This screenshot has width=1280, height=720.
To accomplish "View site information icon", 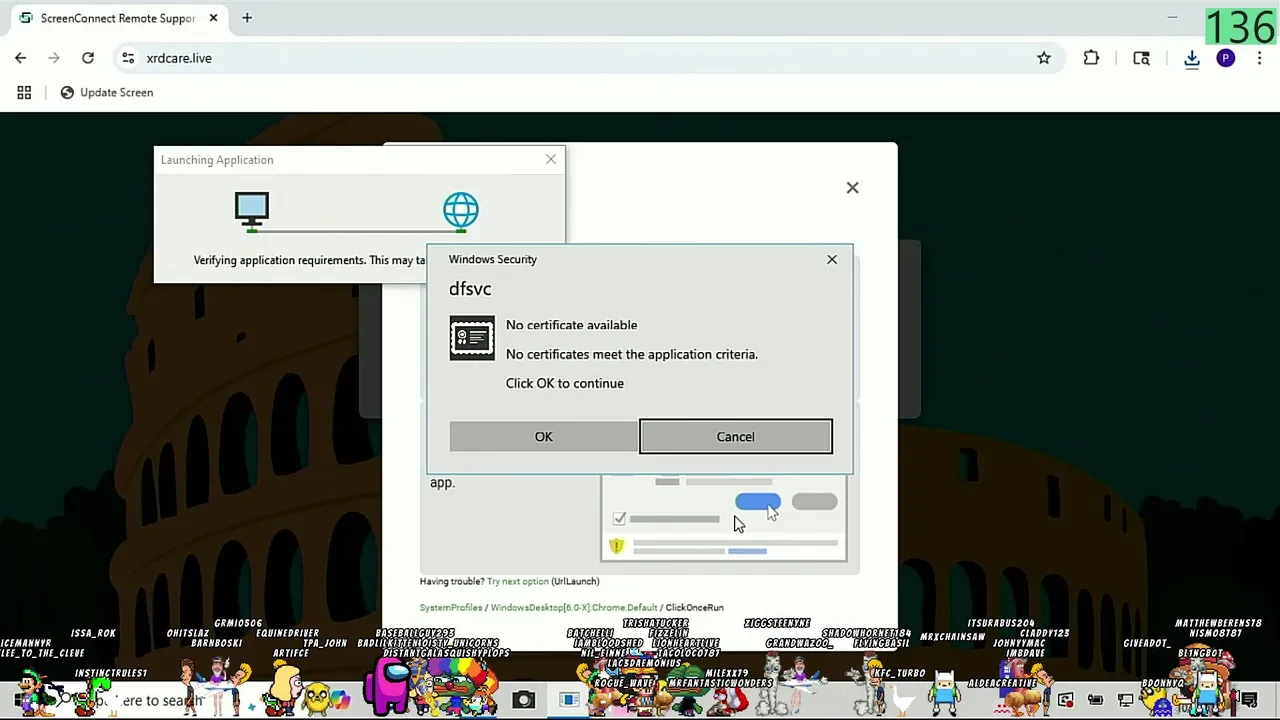I will (x=128, y=58).
